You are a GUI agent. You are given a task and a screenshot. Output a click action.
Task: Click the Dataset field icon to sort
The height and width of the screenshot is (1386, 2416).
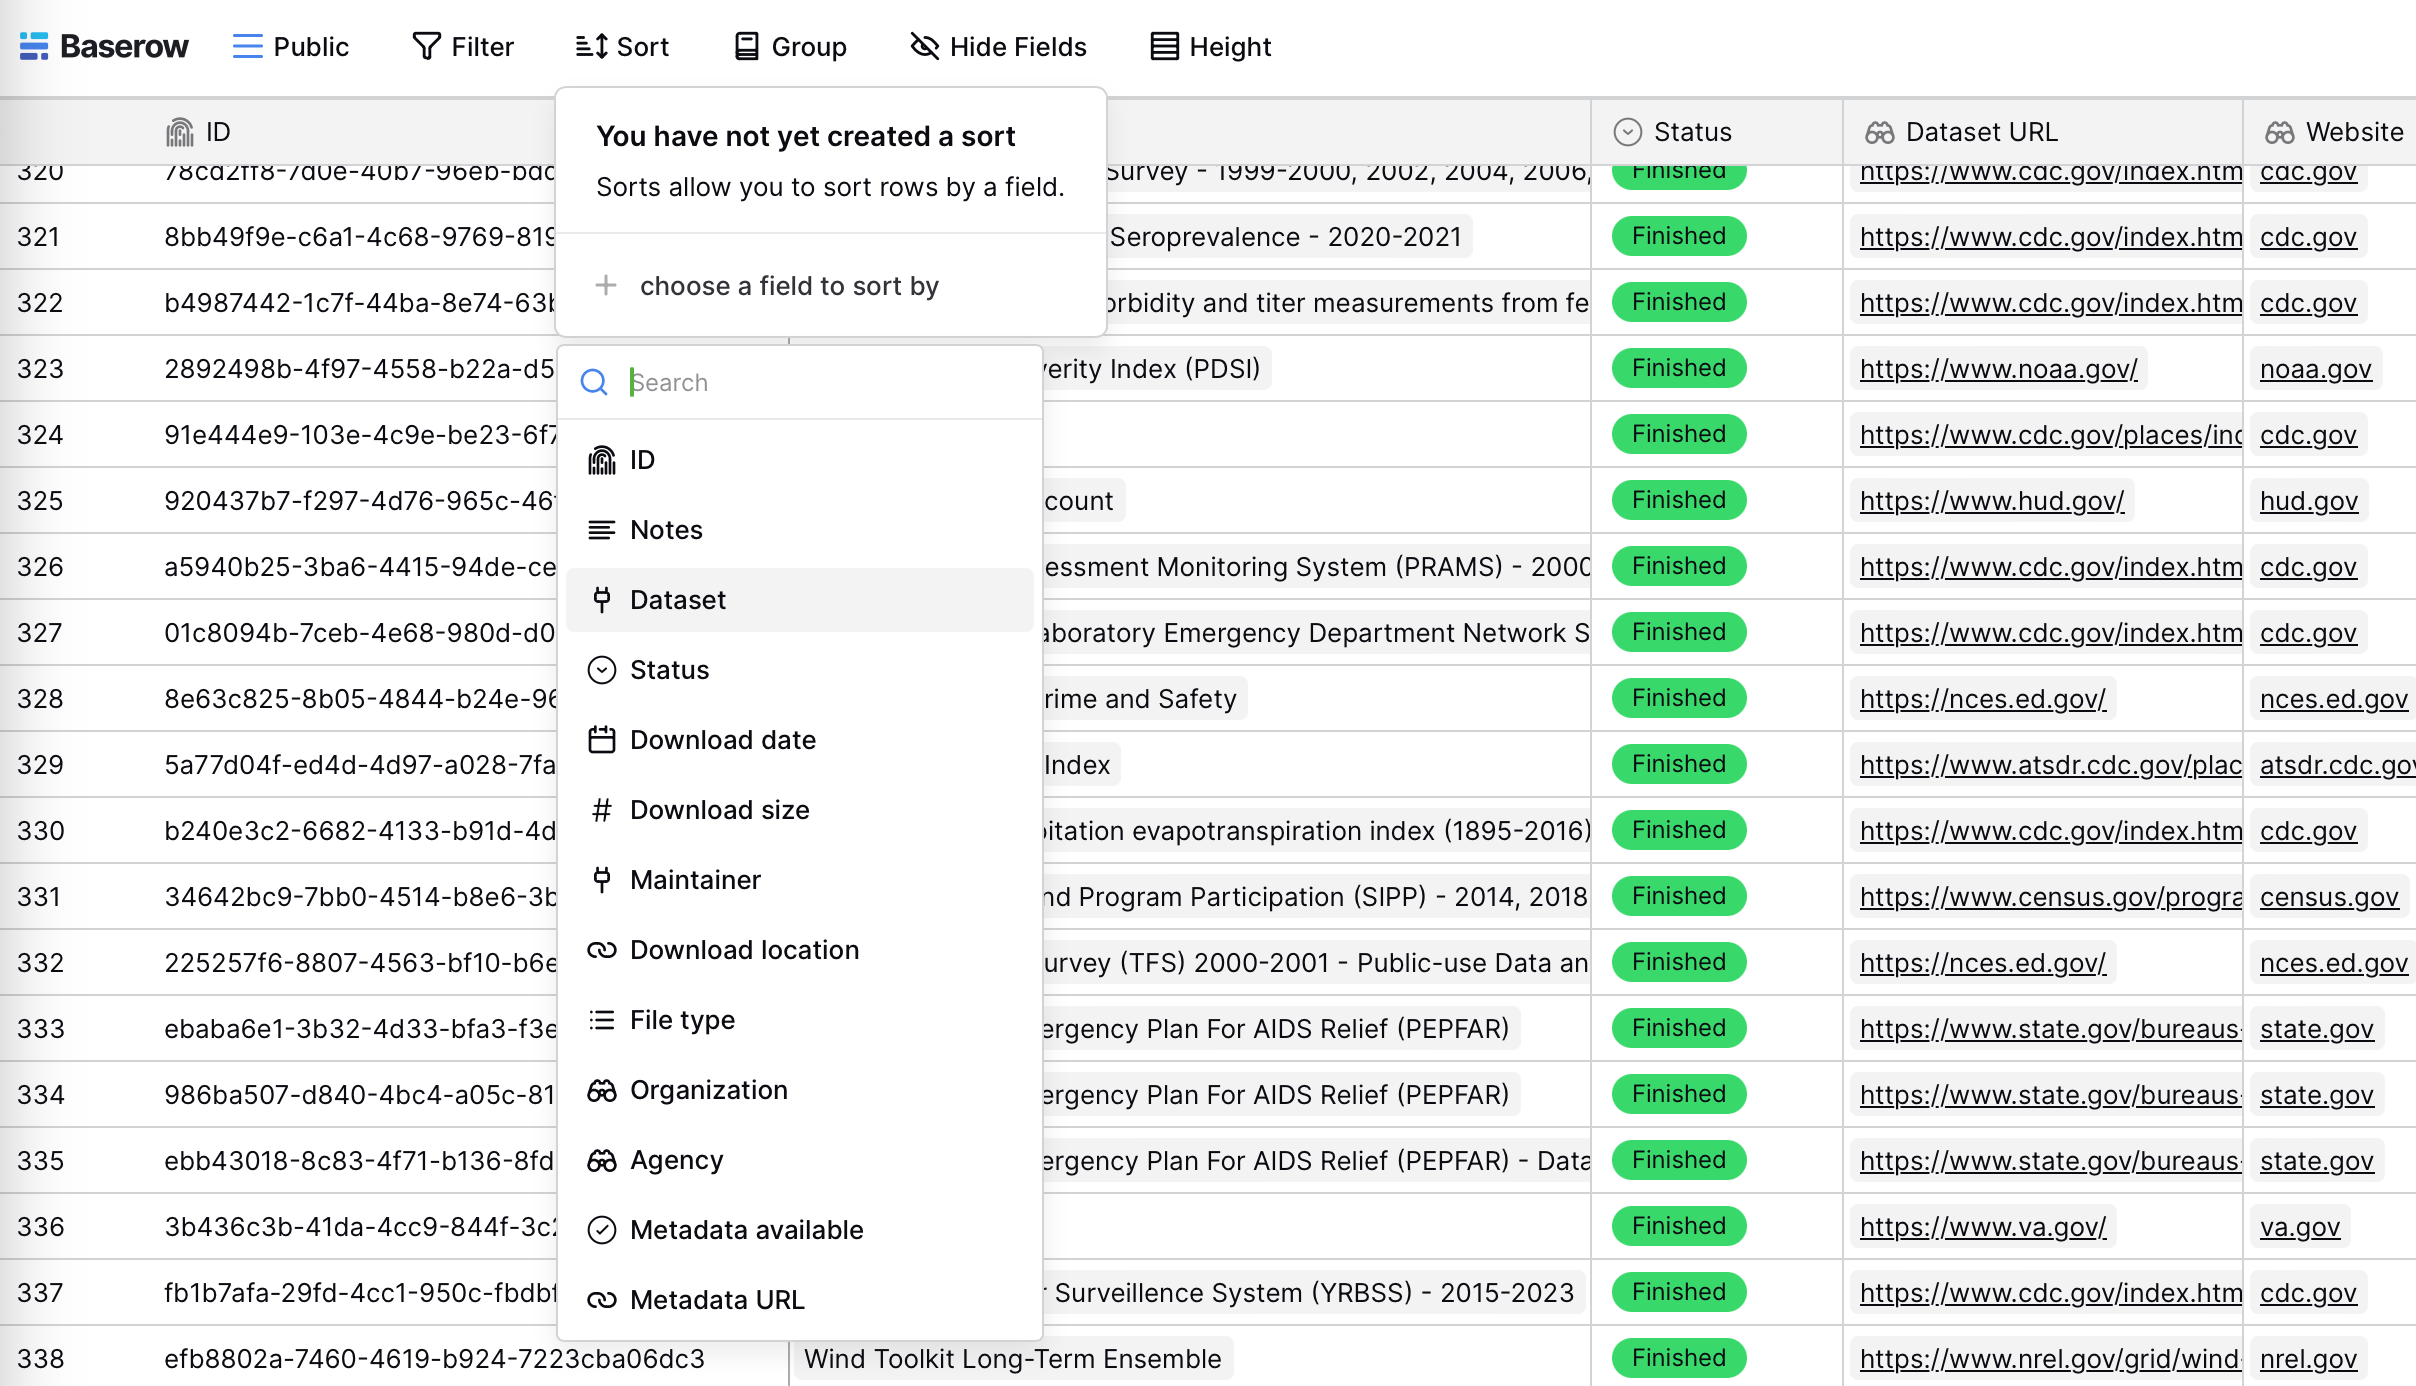coord(601,598)
